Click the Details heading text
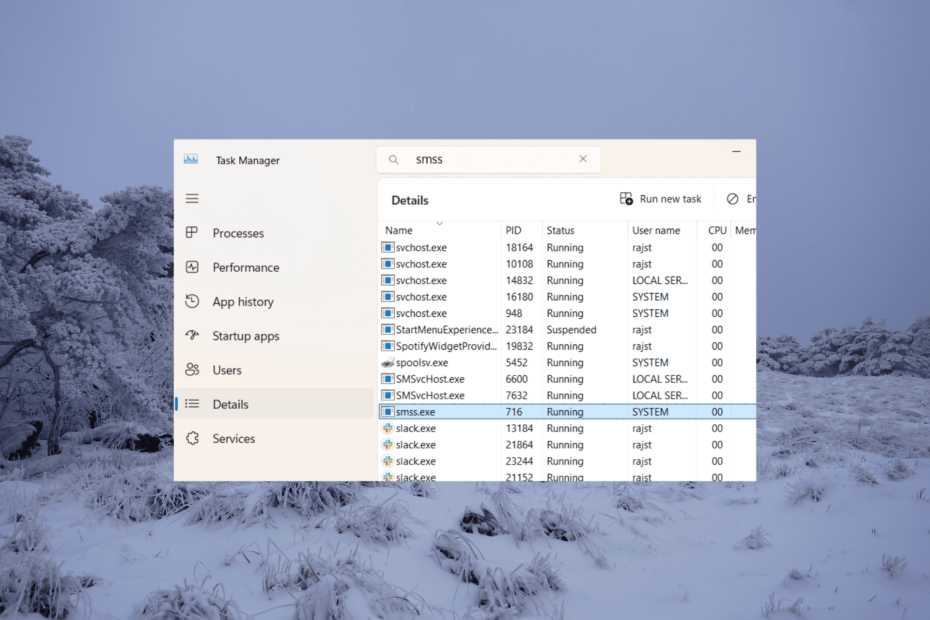This screenshot has height=620, width=930. pyautogui.click(x=410, y=201)
